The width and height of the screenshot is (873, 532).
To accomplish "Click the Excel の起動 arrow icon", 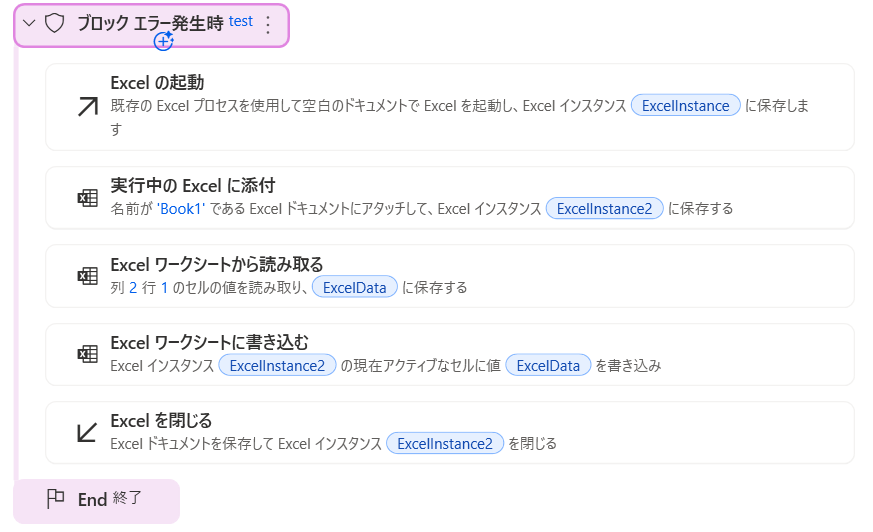I will tap(87, 107).
